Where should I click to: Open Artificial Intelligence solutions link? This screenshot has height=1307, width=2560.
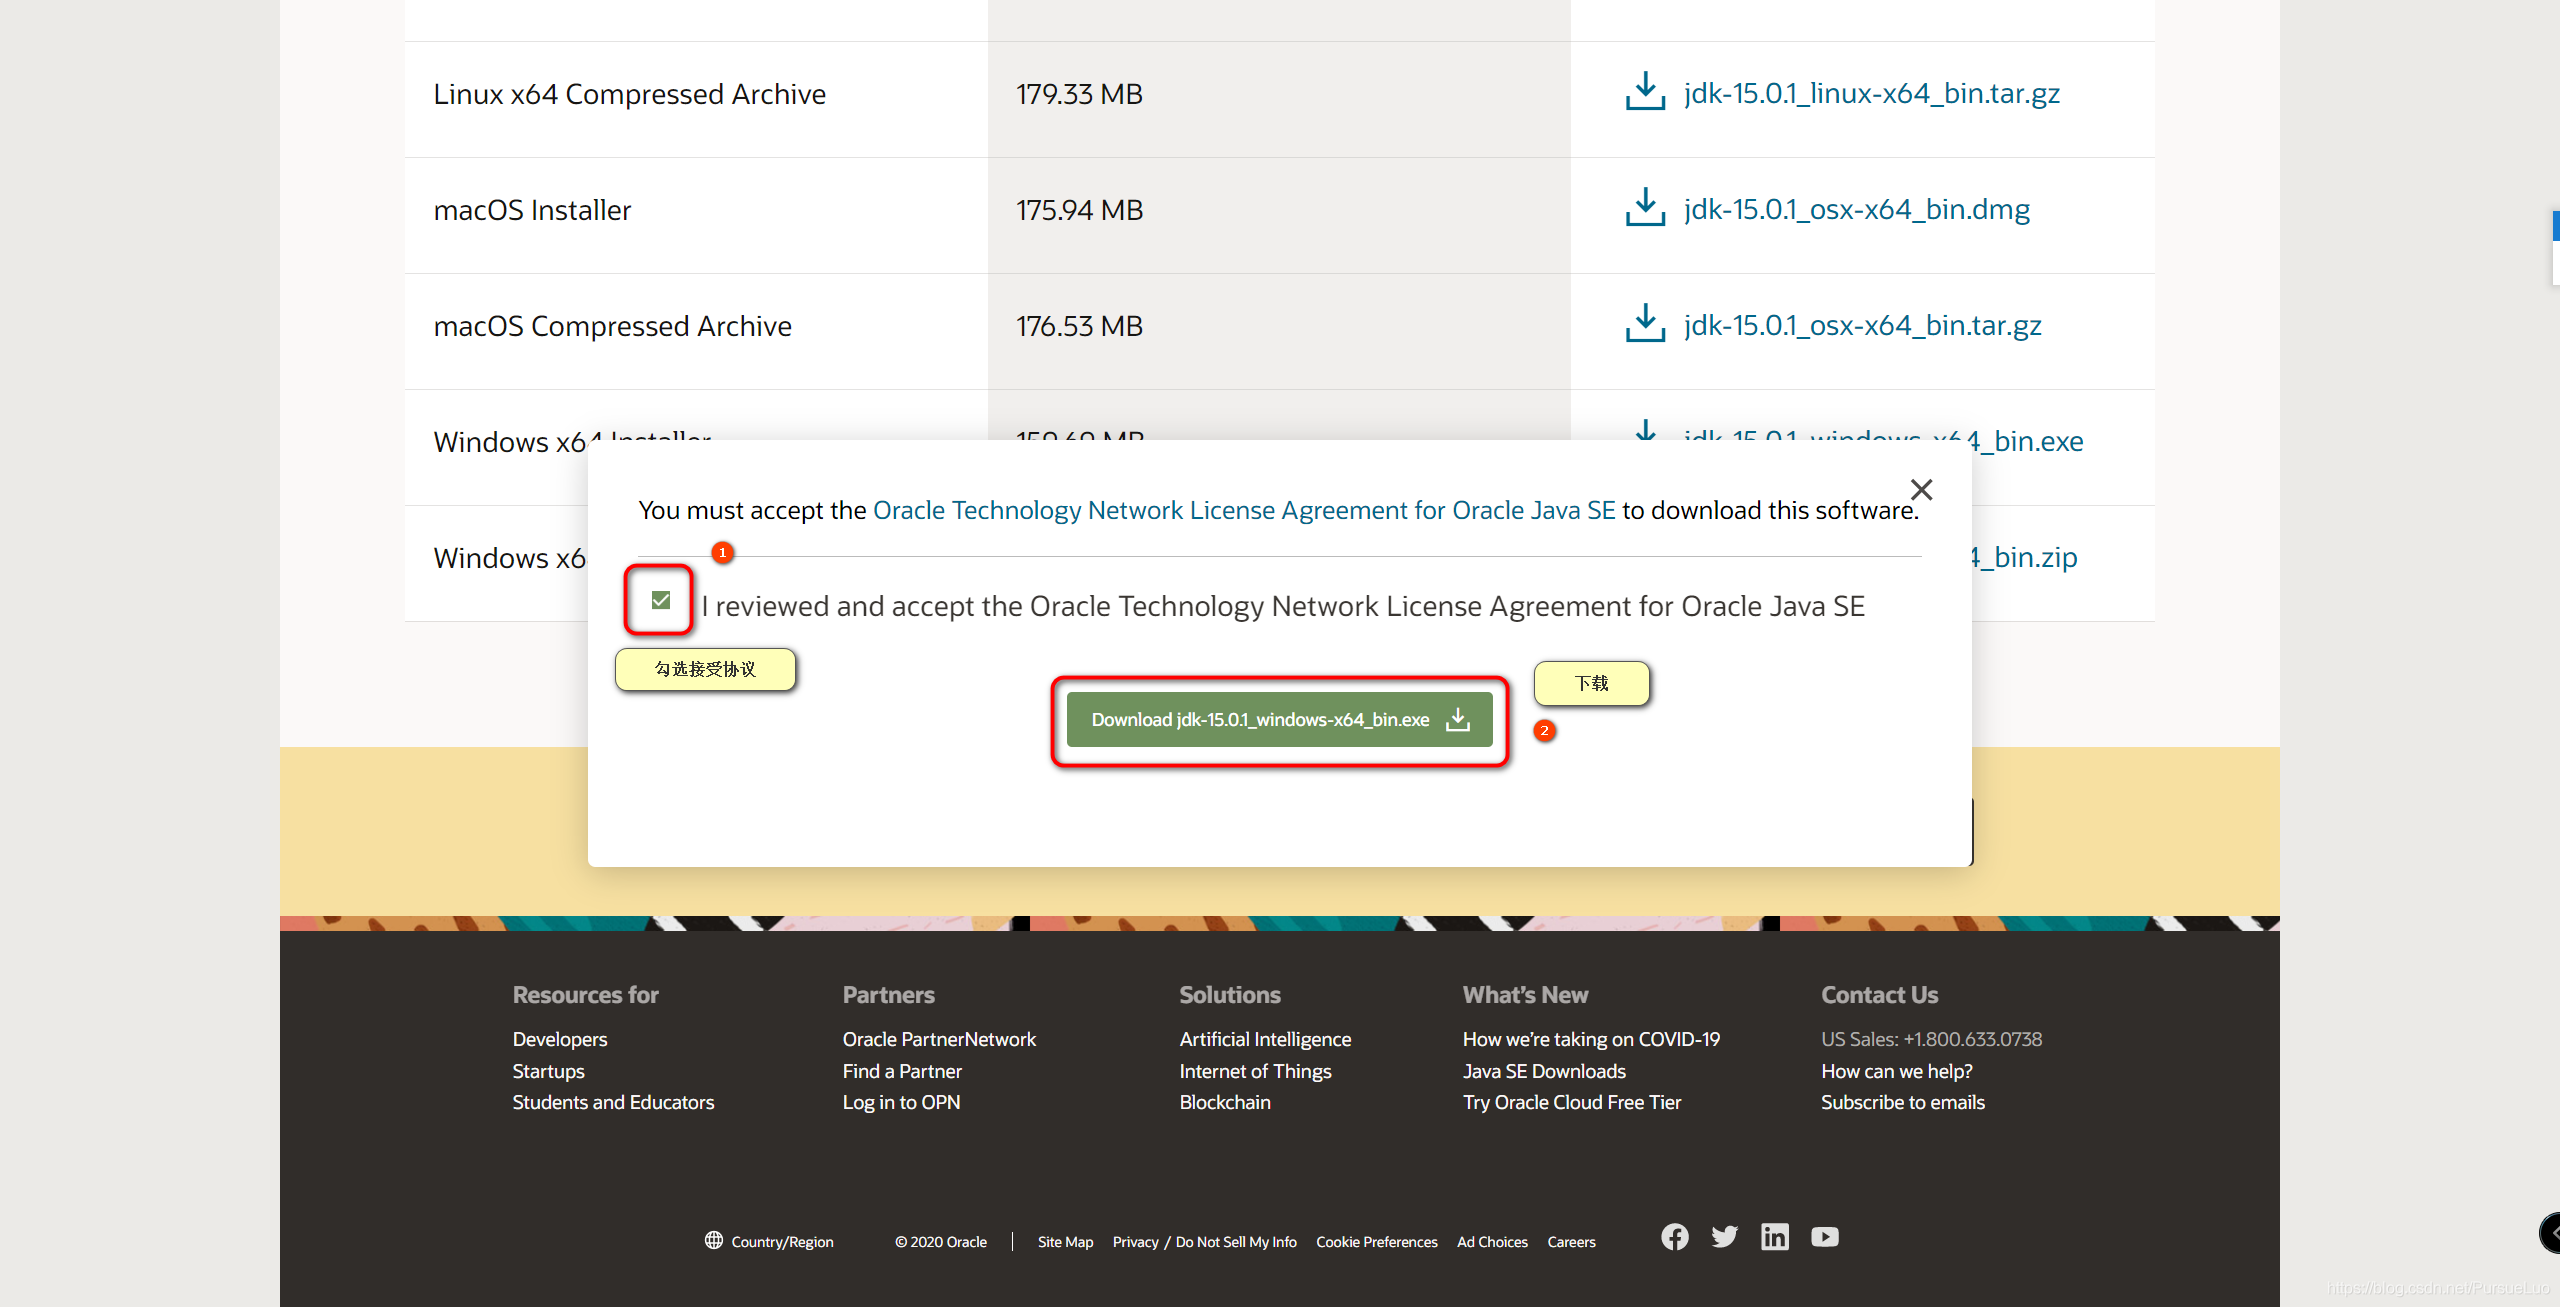tap(1264, 1039)
